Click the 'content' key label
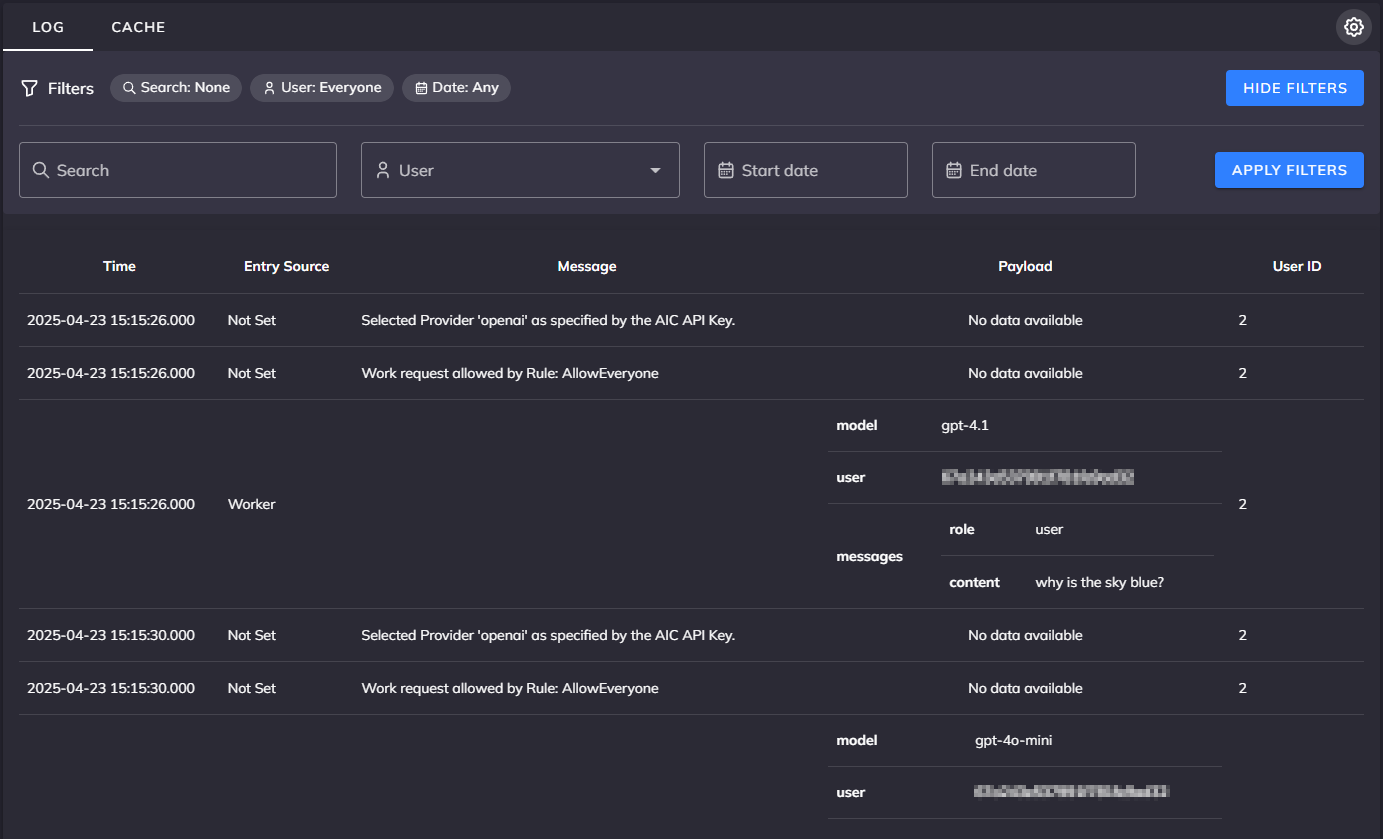 [x=974, y=582]
